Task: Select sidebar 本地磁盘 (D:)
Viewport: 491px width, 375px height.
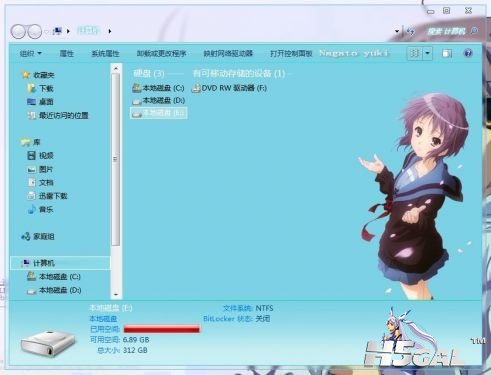Action: [x=54, y=290]
